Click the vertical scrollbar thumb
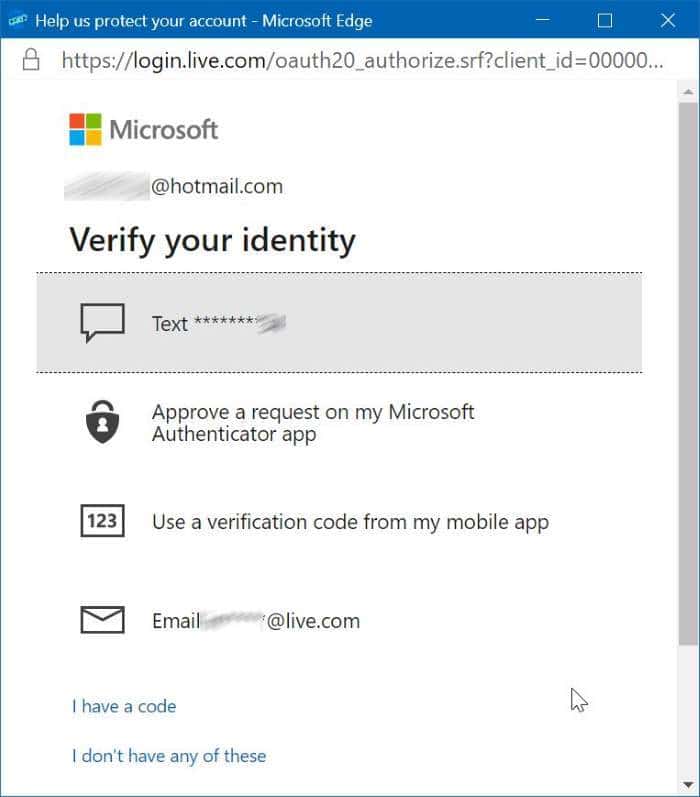Screen dimensions: 700x797 click(x=688, y=374)
